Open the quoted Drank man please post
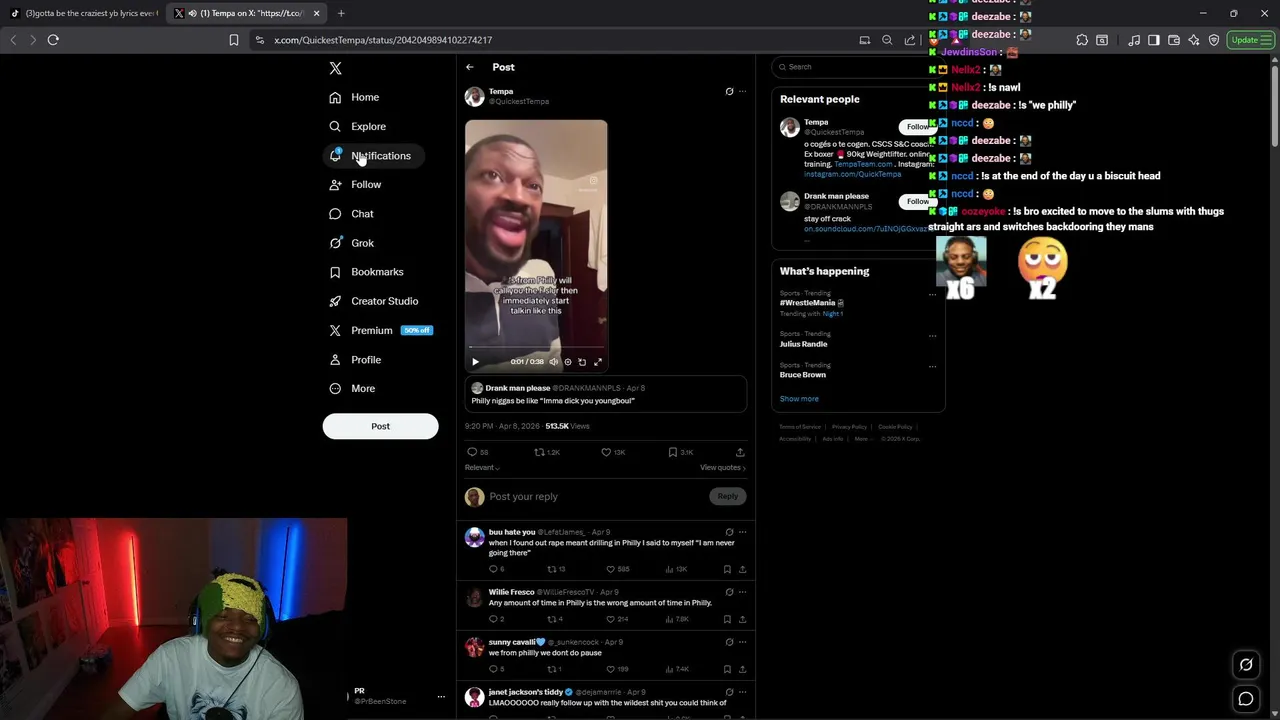 click(606, 394)
